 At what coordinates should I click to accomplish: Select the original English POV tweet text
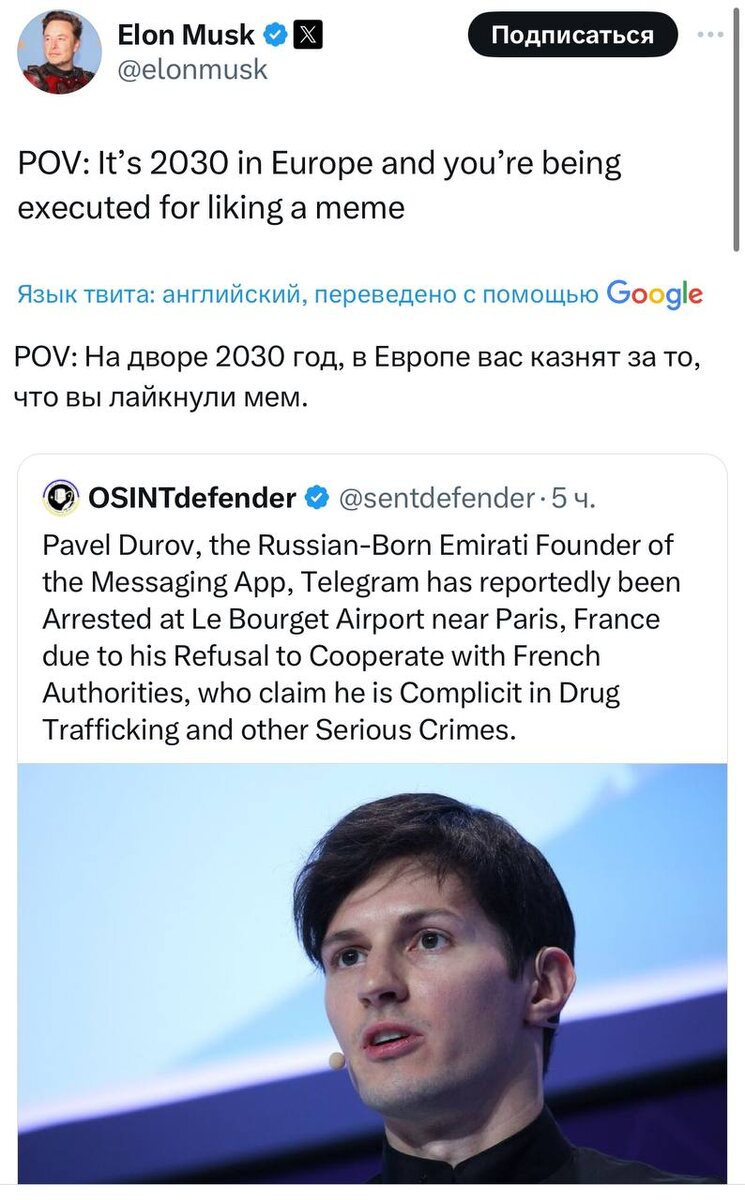(x=320, y=185)
